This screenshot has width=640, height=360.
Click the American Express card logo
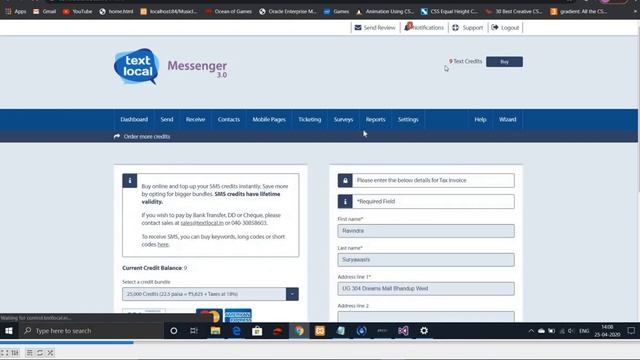point(238,316)
